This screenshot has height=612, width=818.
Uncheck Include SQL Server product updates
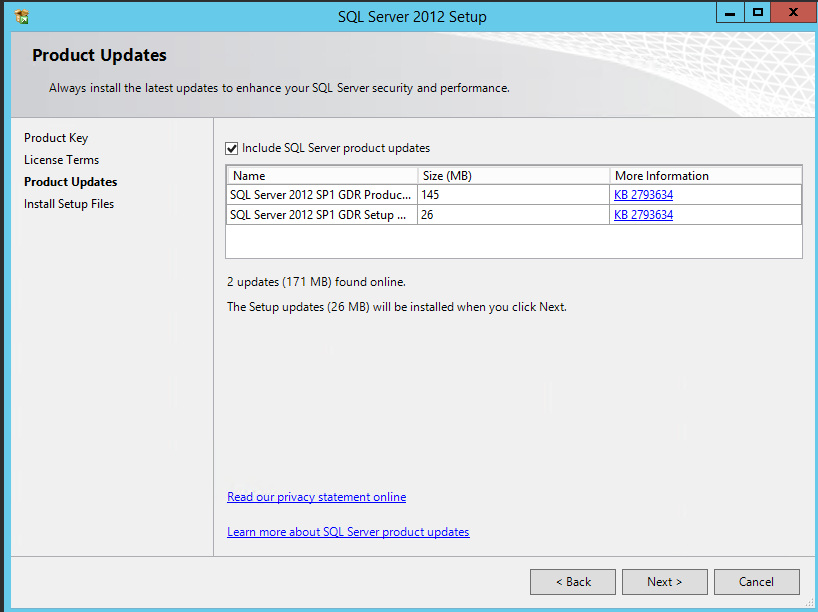(x=232, y=149)
